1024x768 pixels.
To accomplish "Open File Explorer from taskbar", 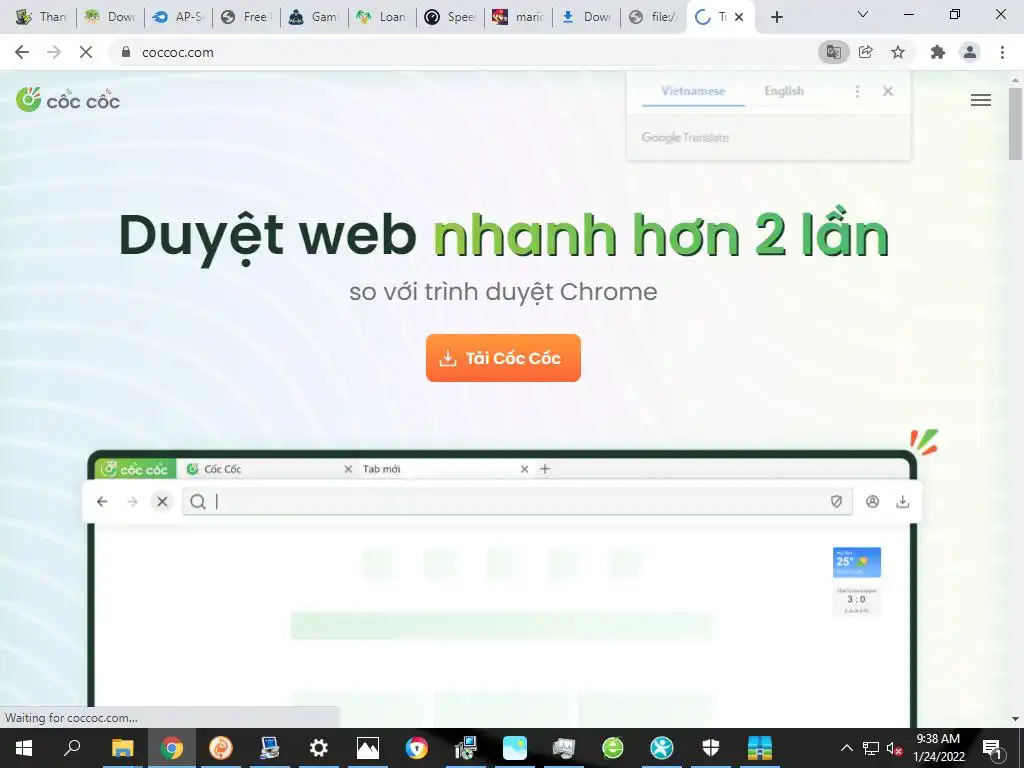I will [x=122, y=748].
